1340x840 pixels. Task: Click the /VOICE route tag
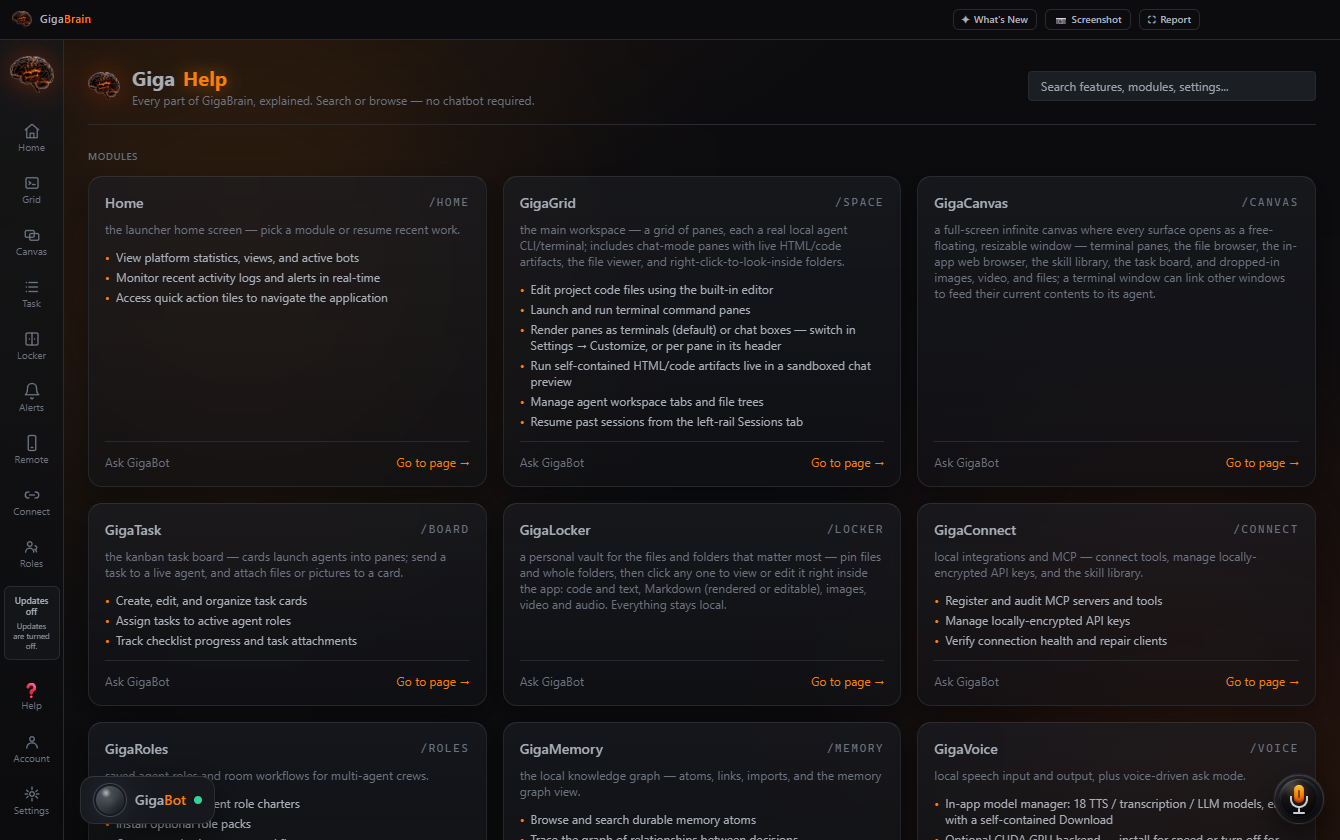[x=1274, y=748]
